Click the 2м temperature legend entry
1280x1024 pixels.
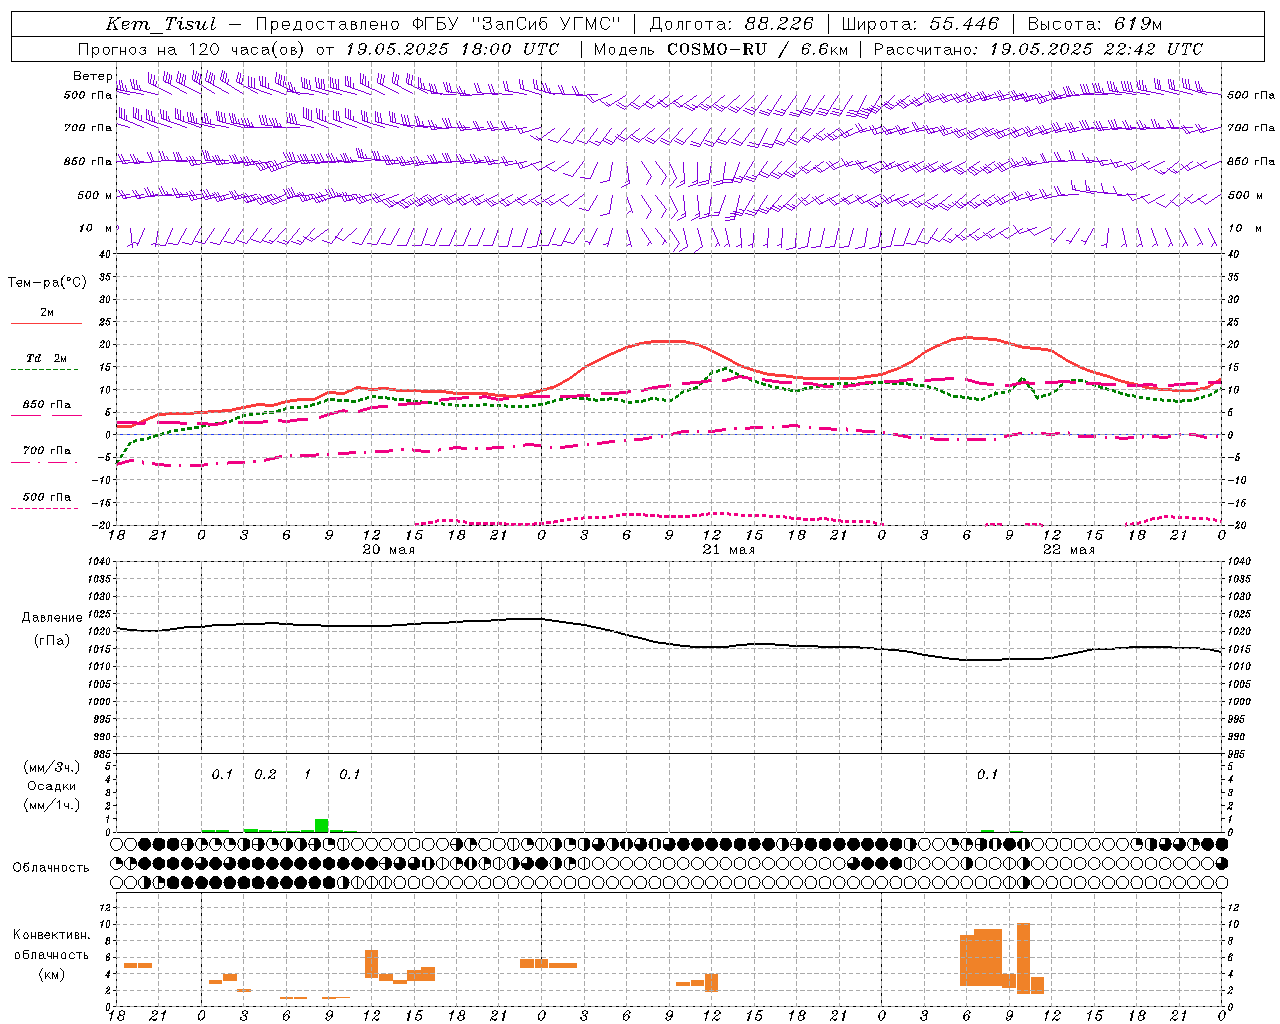coord(47,312)
